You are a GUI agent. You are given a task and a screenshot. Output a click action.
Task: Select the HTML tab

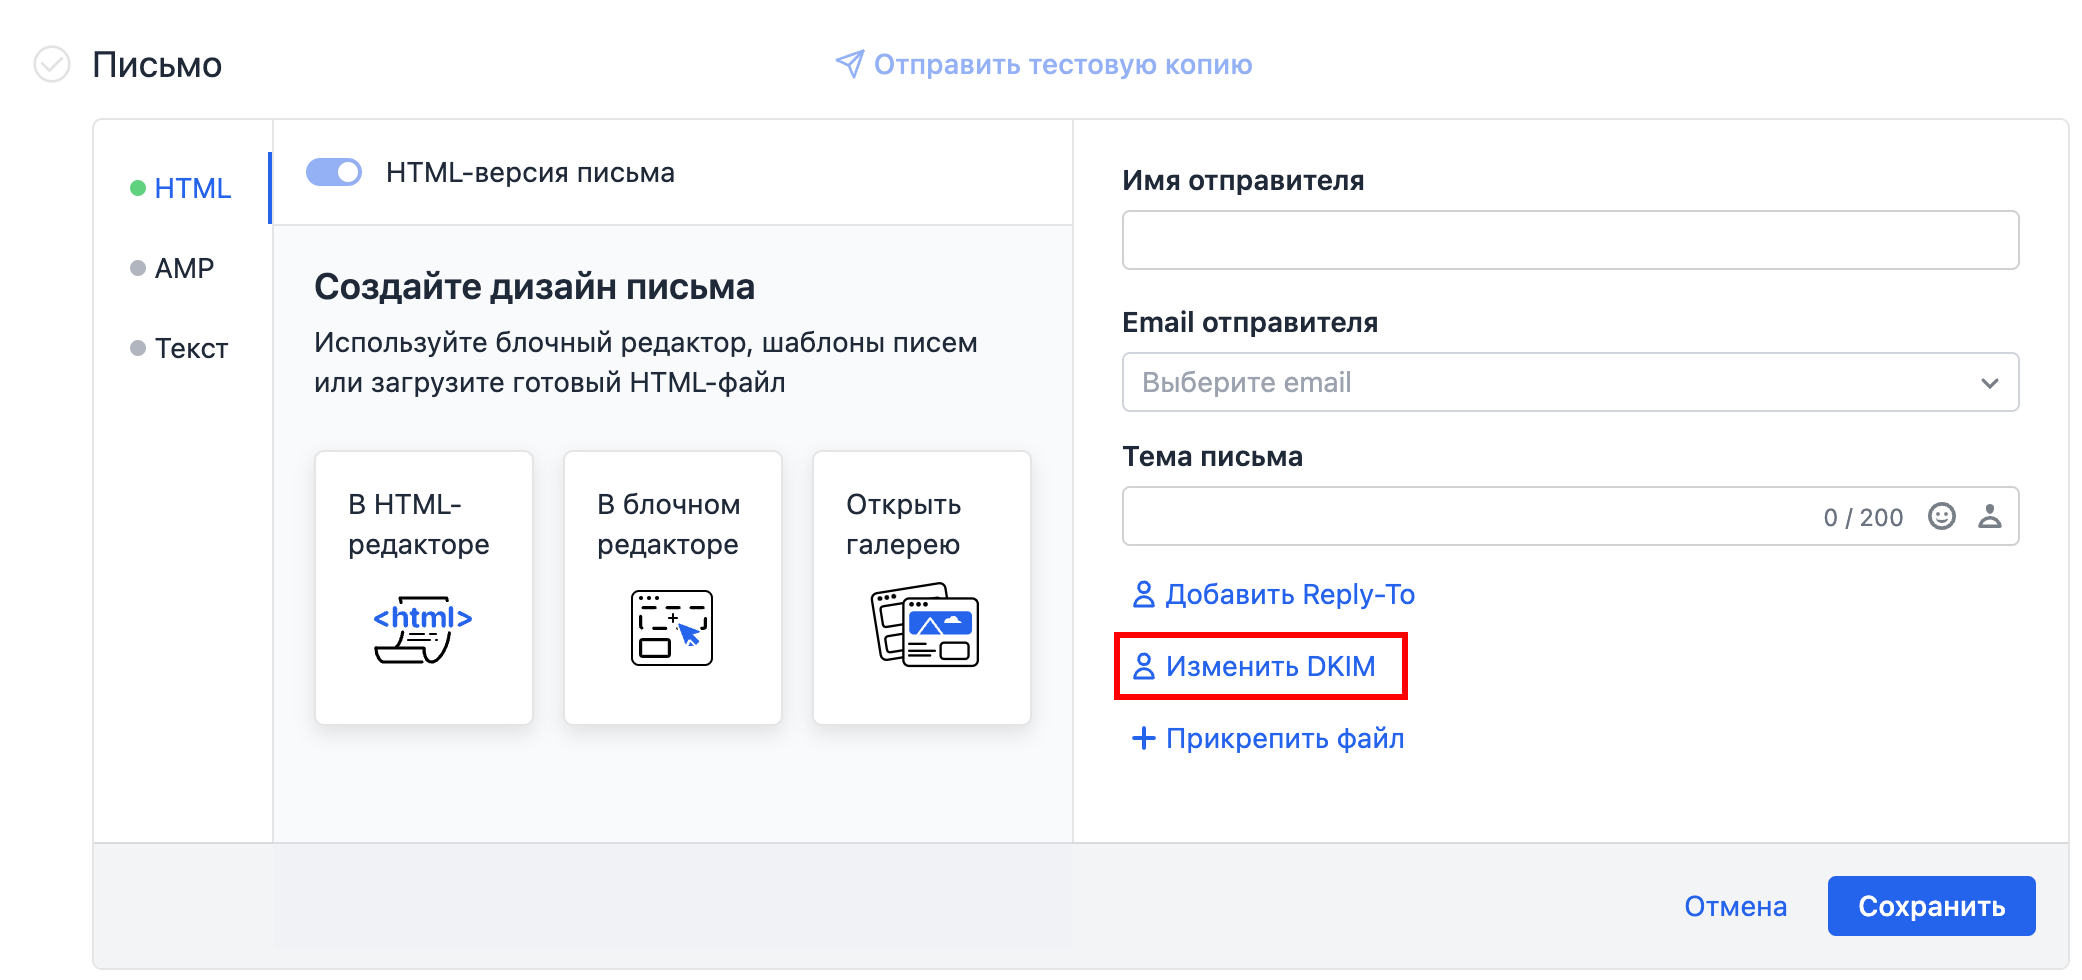192,188
